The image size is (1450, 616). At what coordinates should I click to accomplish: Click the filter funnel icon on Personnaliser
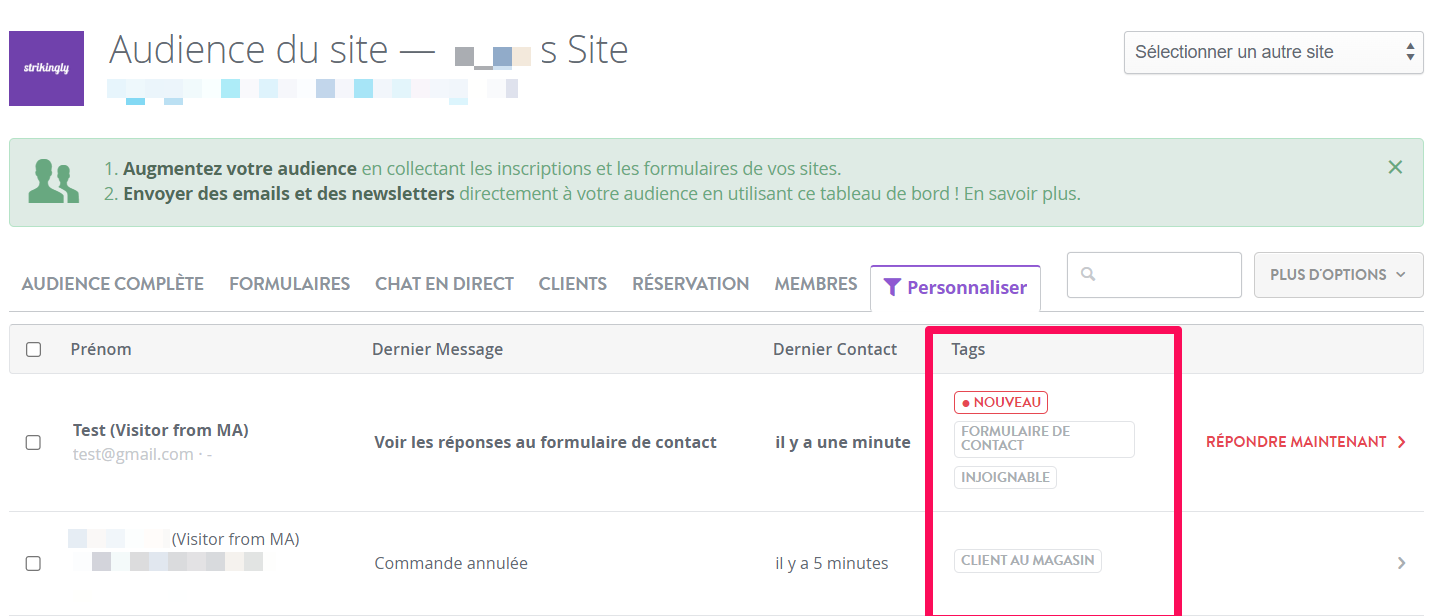click(x=892, y=288)
